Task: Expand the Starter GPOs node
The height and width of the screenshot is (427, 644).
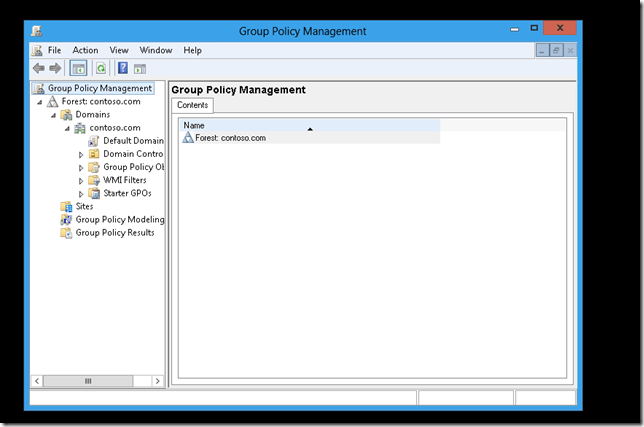Action: 81,194
